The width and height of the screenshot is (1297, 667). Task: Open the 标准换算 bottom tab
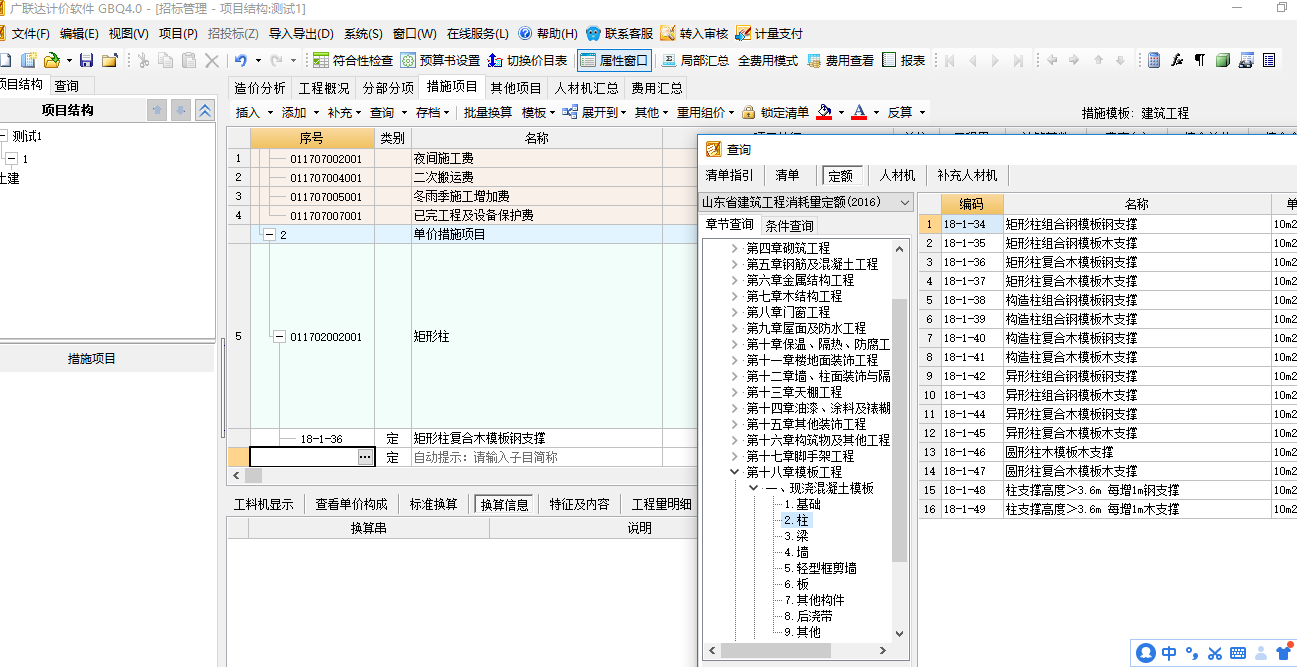pyautogui.click(x=434, y=504)
